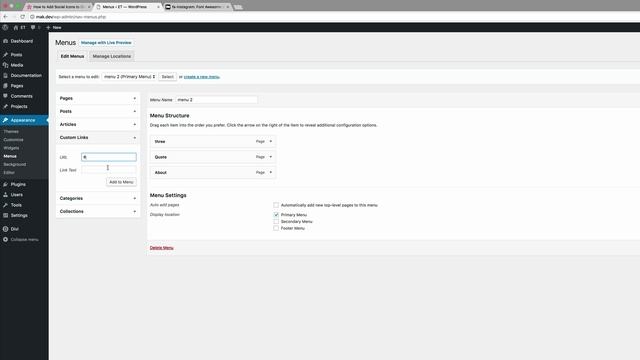The width and height of the screenshot is (640, 360).
Task: Expand the About menu item options
Action: point(271,172)
